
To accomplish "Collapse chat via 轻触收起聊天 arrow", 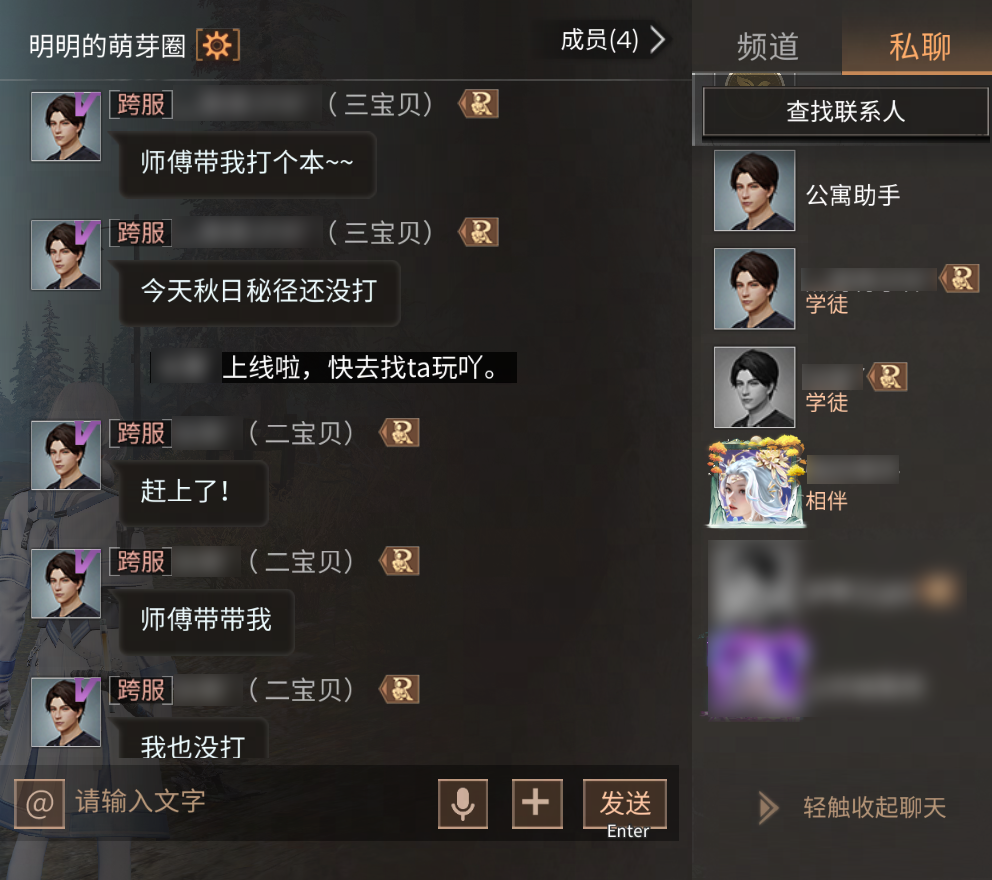I will pyautogui.click(x=768, y=807).
